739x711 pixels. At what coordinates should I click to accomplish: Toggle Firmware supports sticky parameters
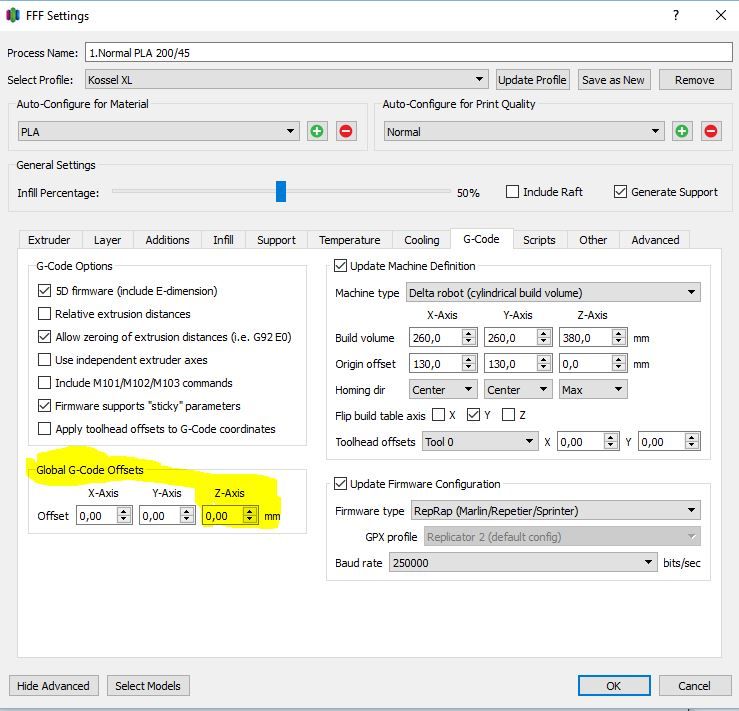point(44,406)
